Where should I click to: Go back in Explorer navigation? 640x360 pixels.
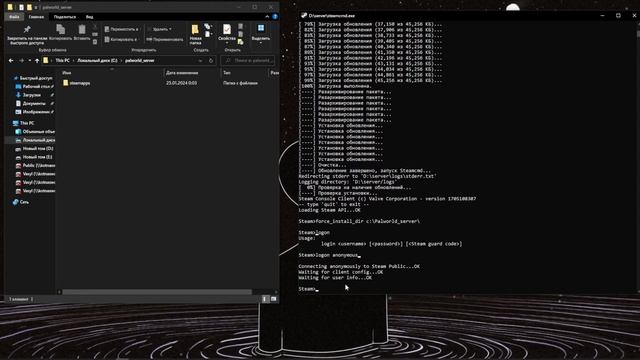pyautogui.click(x=11, y=60)
